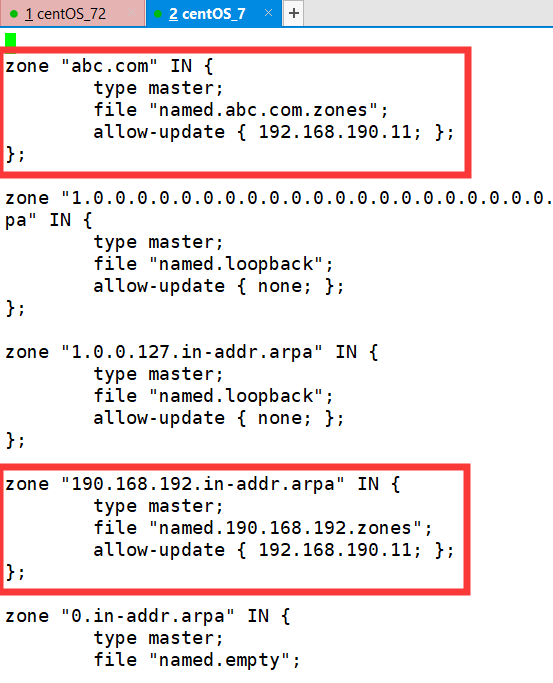This screenshot has height=683, width=553.
Task: Click the long 1.0.0.0.0.0 IPv6 zone line
Action: click(279, 198)
